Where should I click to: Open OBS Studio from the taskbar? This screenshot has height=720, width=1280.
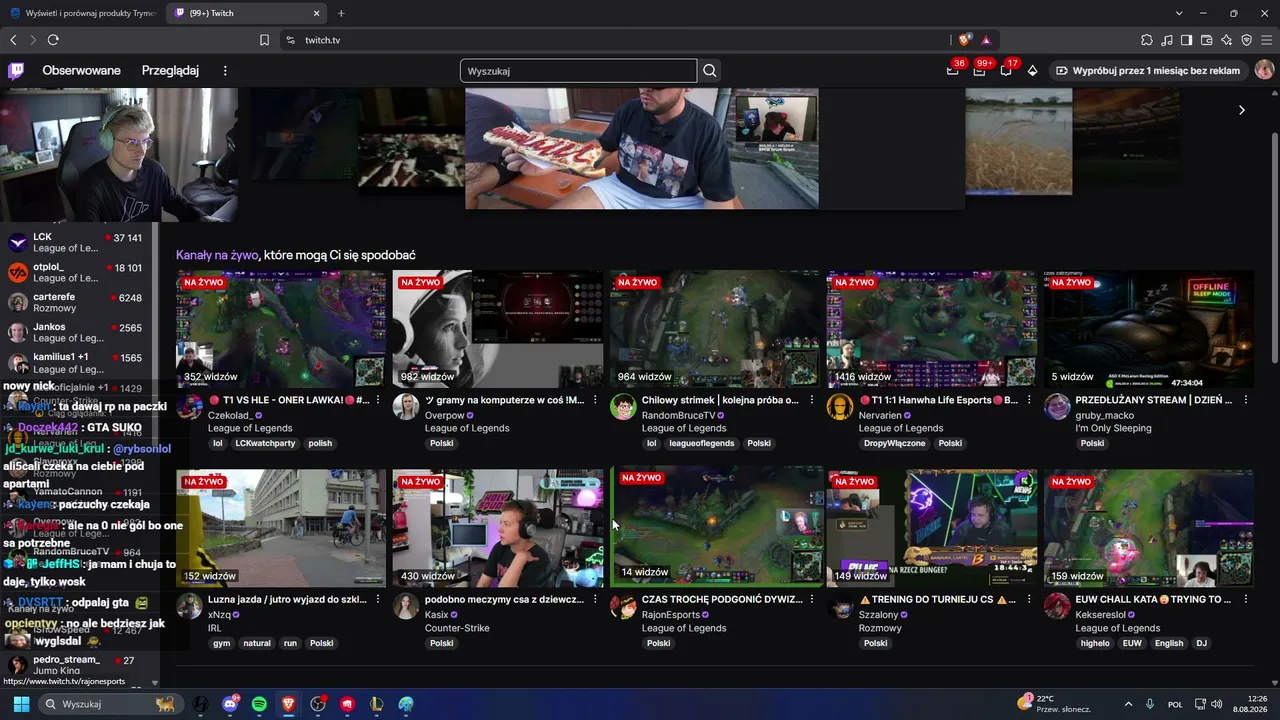coord(318,704)
